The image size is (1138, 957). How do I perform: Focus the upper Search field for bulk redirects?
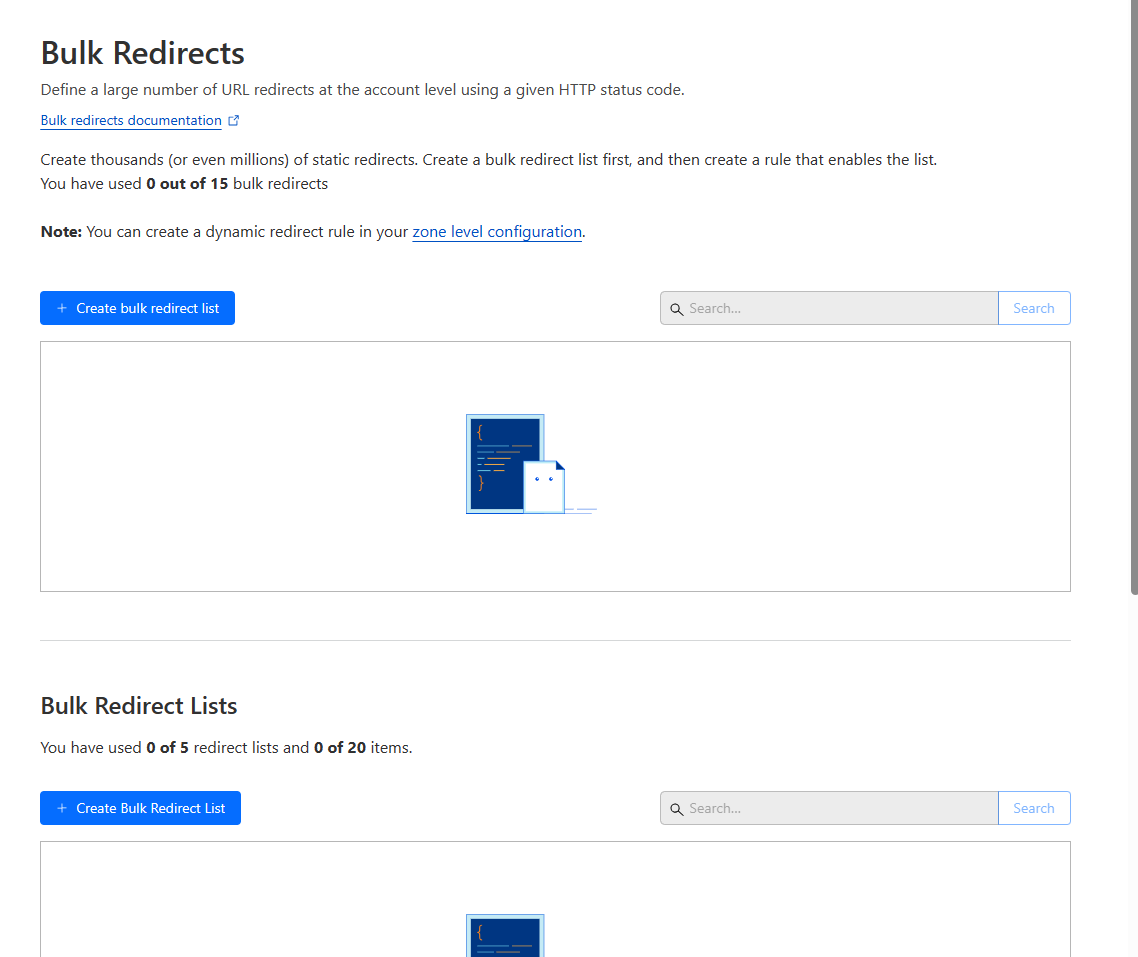829,308
